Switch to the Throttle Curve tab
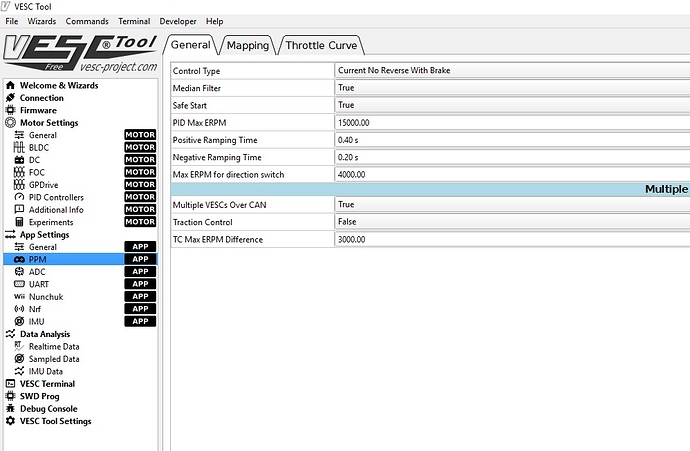 point(321,45)
